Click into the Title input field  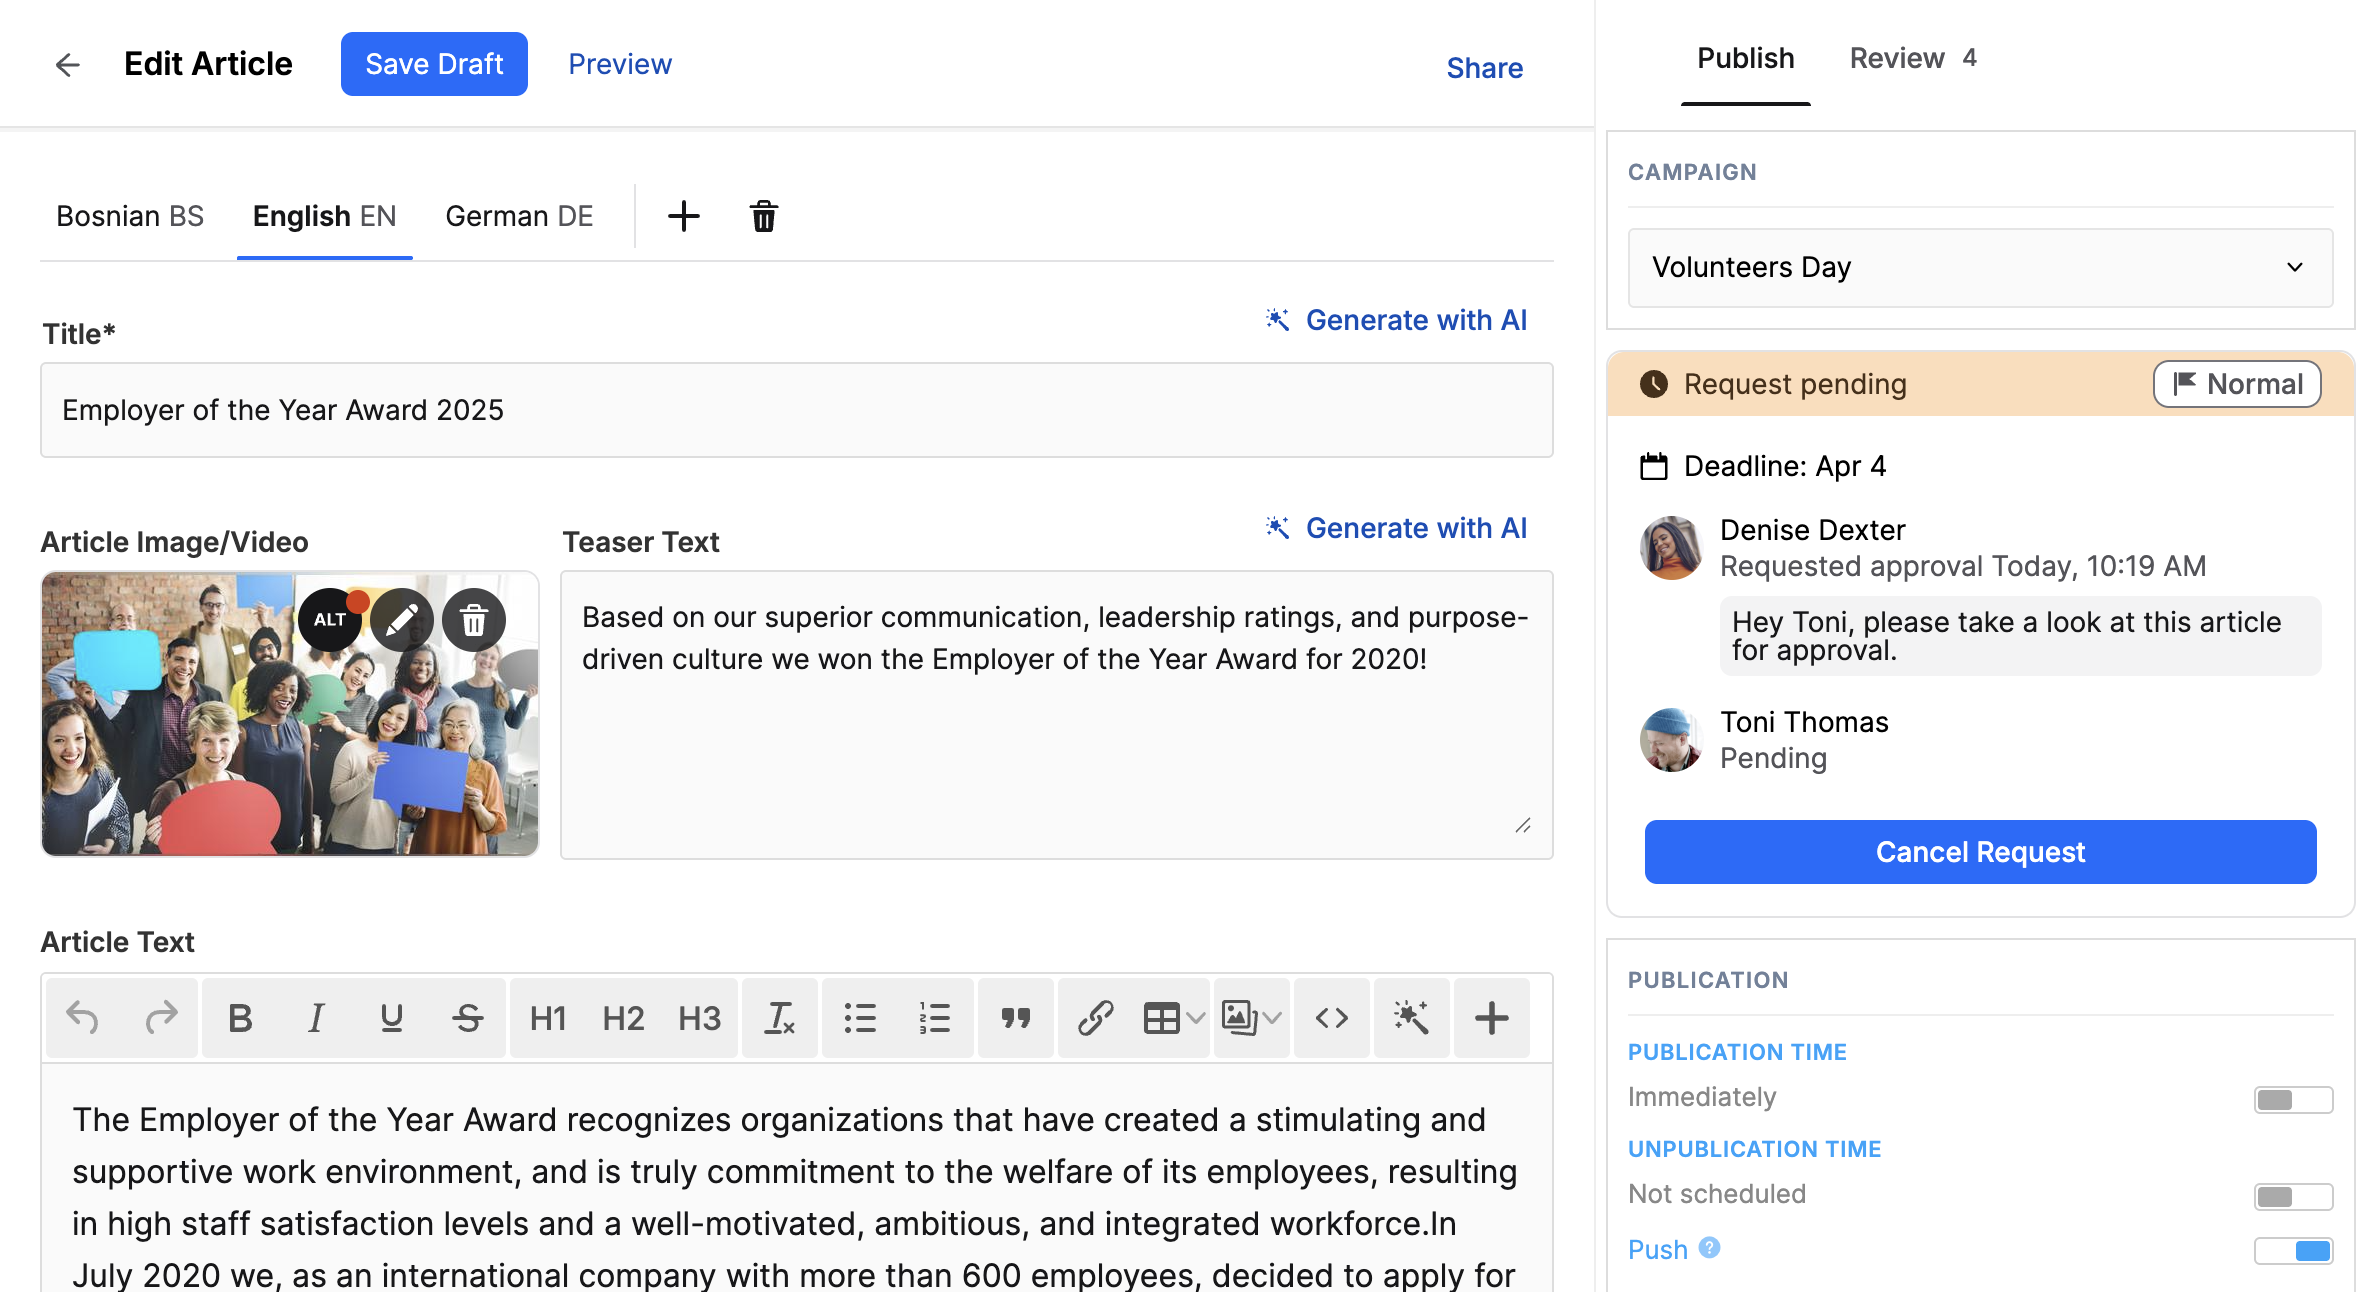(796, 410)
